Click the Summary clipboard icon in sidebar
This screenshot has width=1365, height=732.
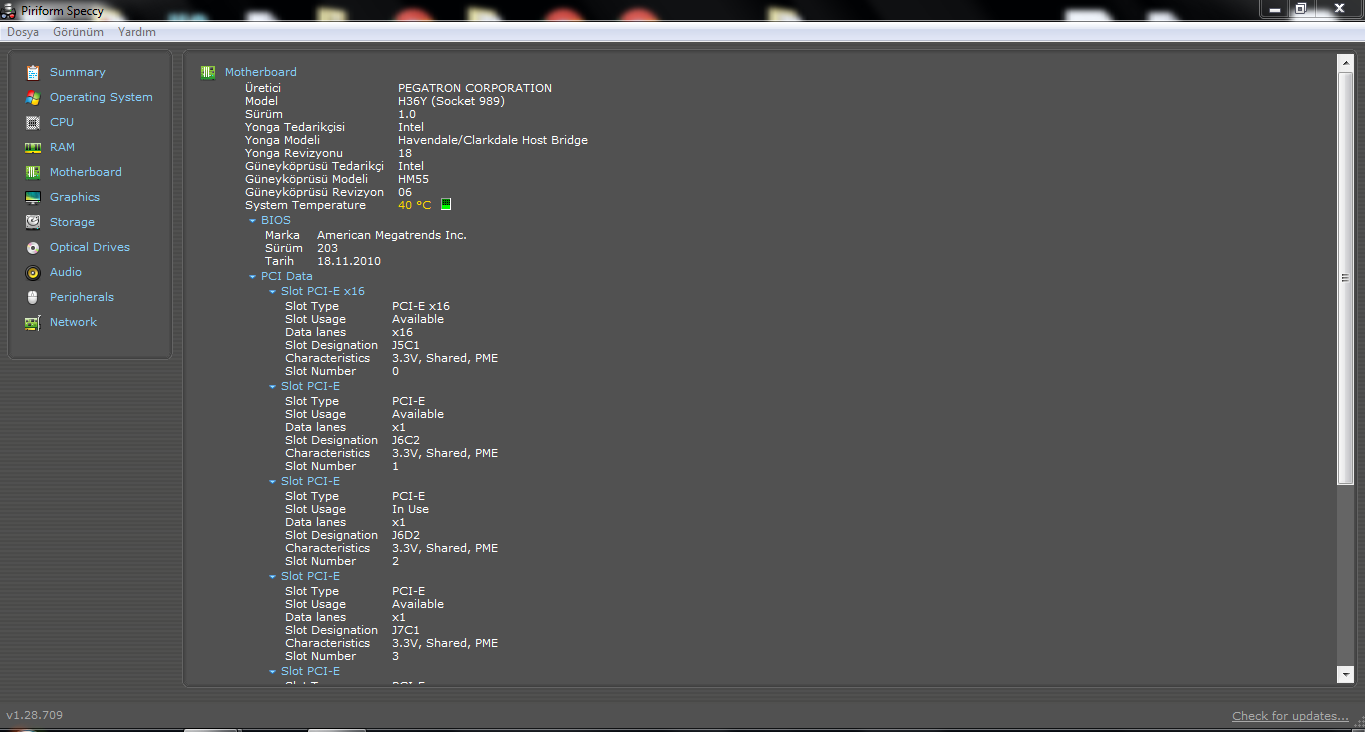point(33,72)
